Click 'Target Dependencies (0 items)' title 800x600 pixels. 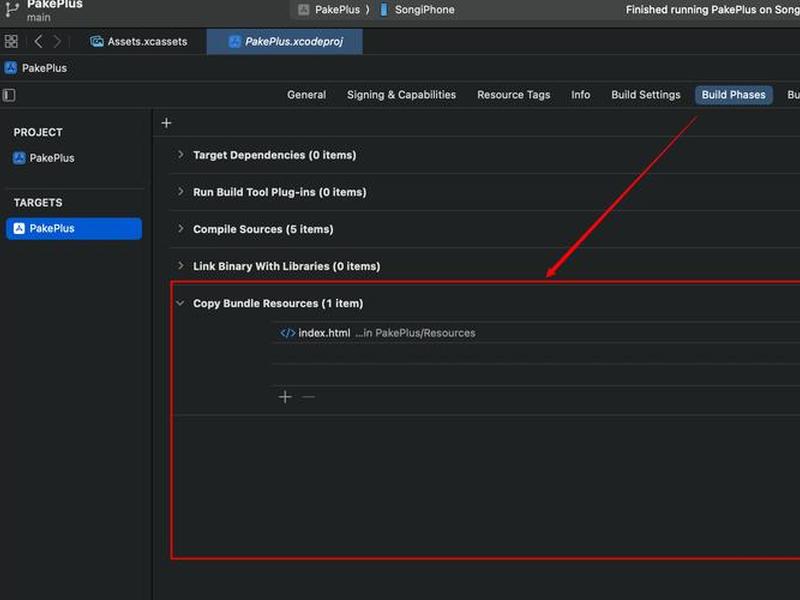pos(274,155)
